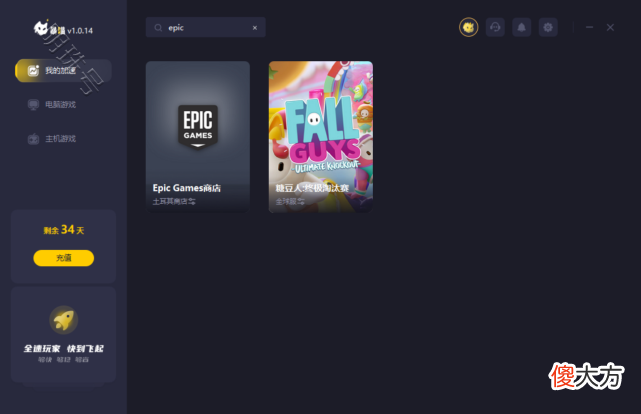Clear the epic search text
The width and height of the screenshot is (641, 414).
pos(255,28)
